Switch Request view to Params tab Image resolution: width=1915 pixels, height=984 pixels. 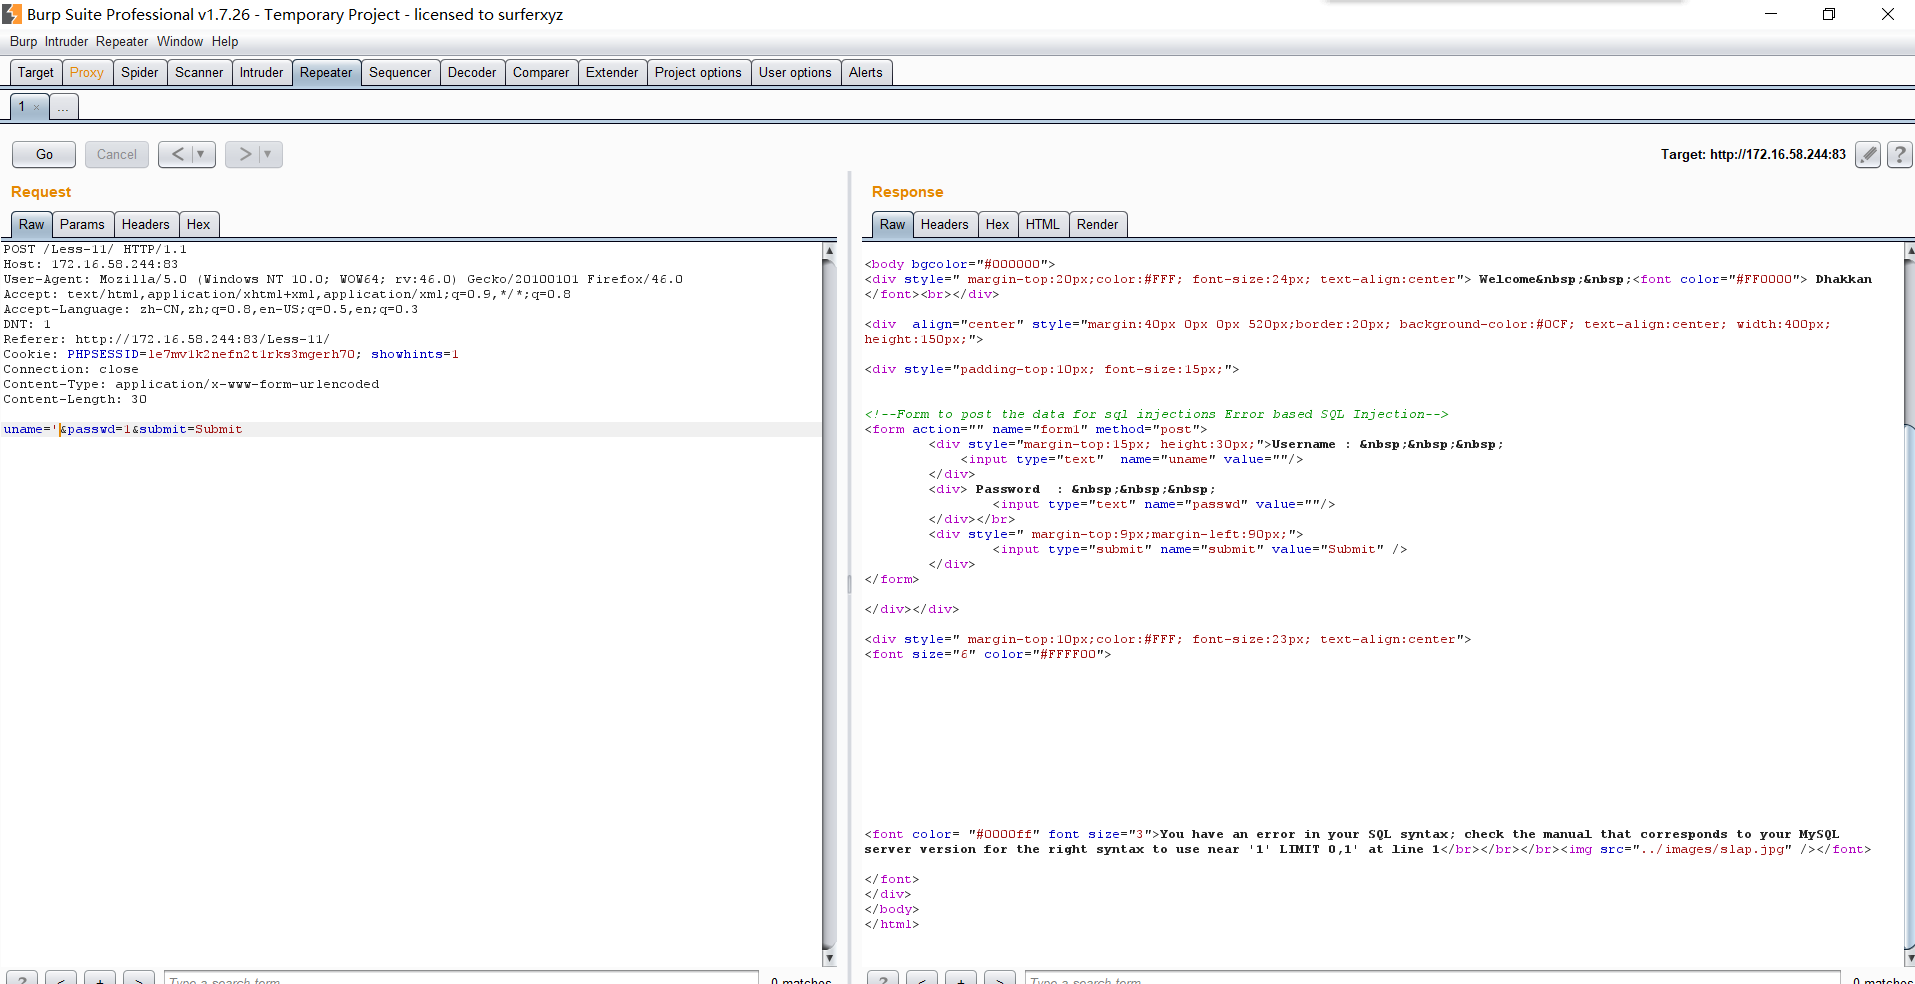pyautogui.click(x=82, y=225)
